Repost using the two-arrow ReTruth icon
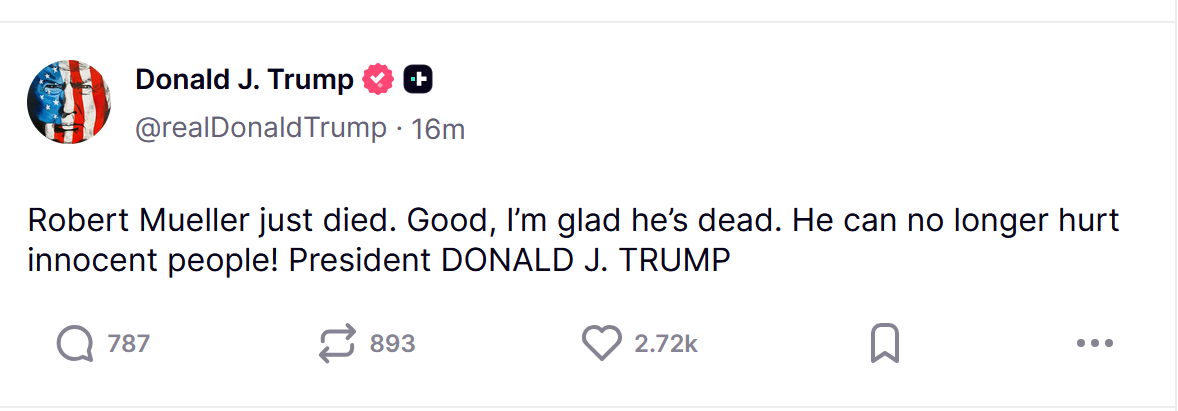 tap(337, 344)
